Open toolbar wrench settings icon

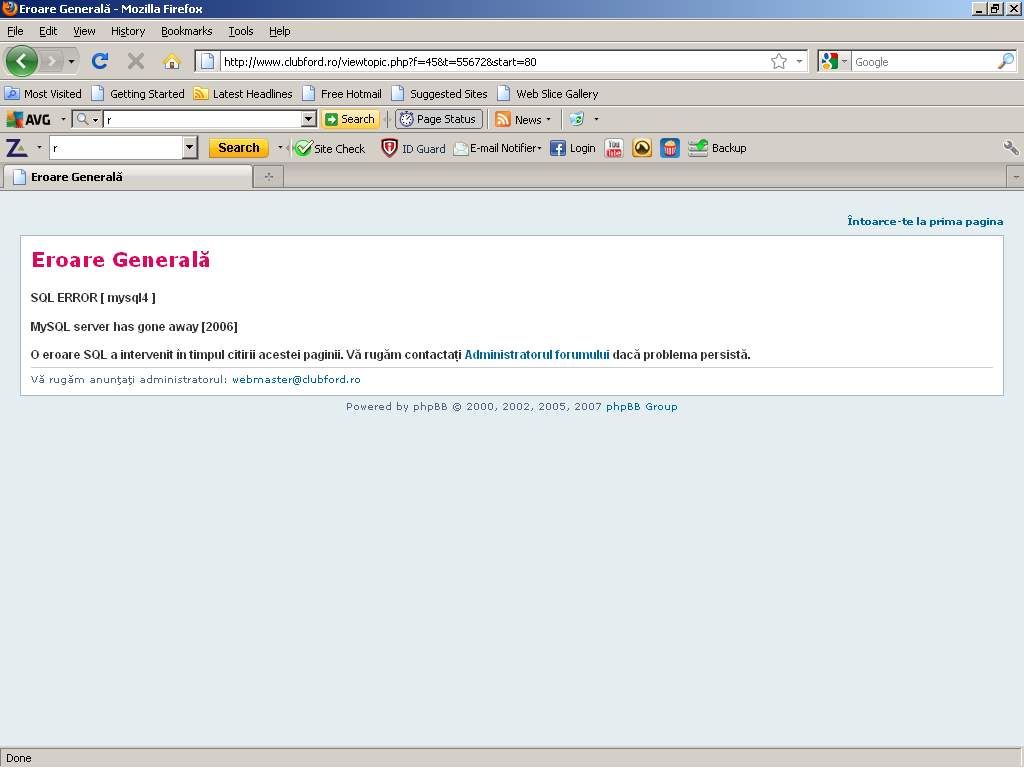point(1011,148)
